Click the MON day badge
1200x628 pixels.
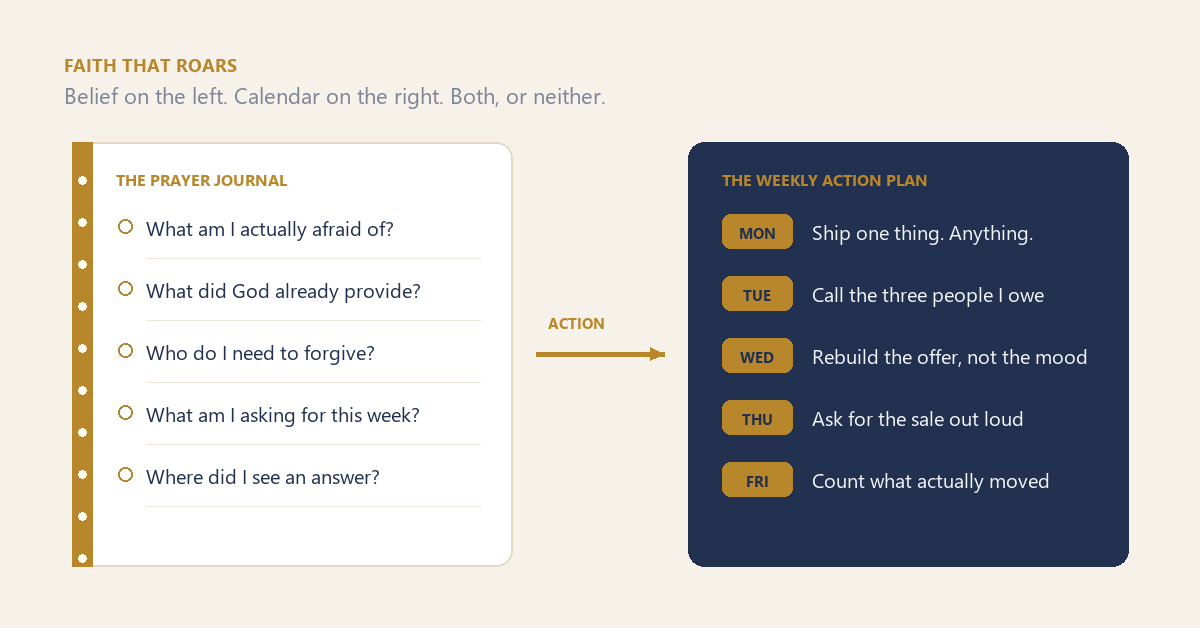click(x=757, y=232)
